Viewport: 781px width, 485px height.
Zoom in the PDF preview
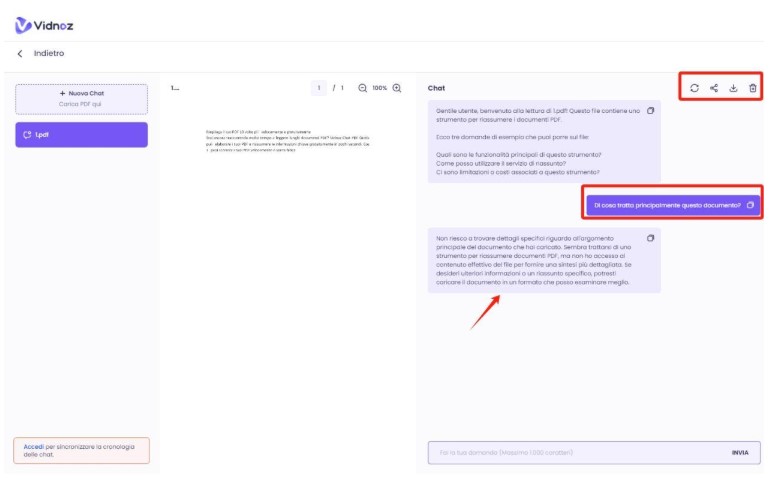[397, 88]
